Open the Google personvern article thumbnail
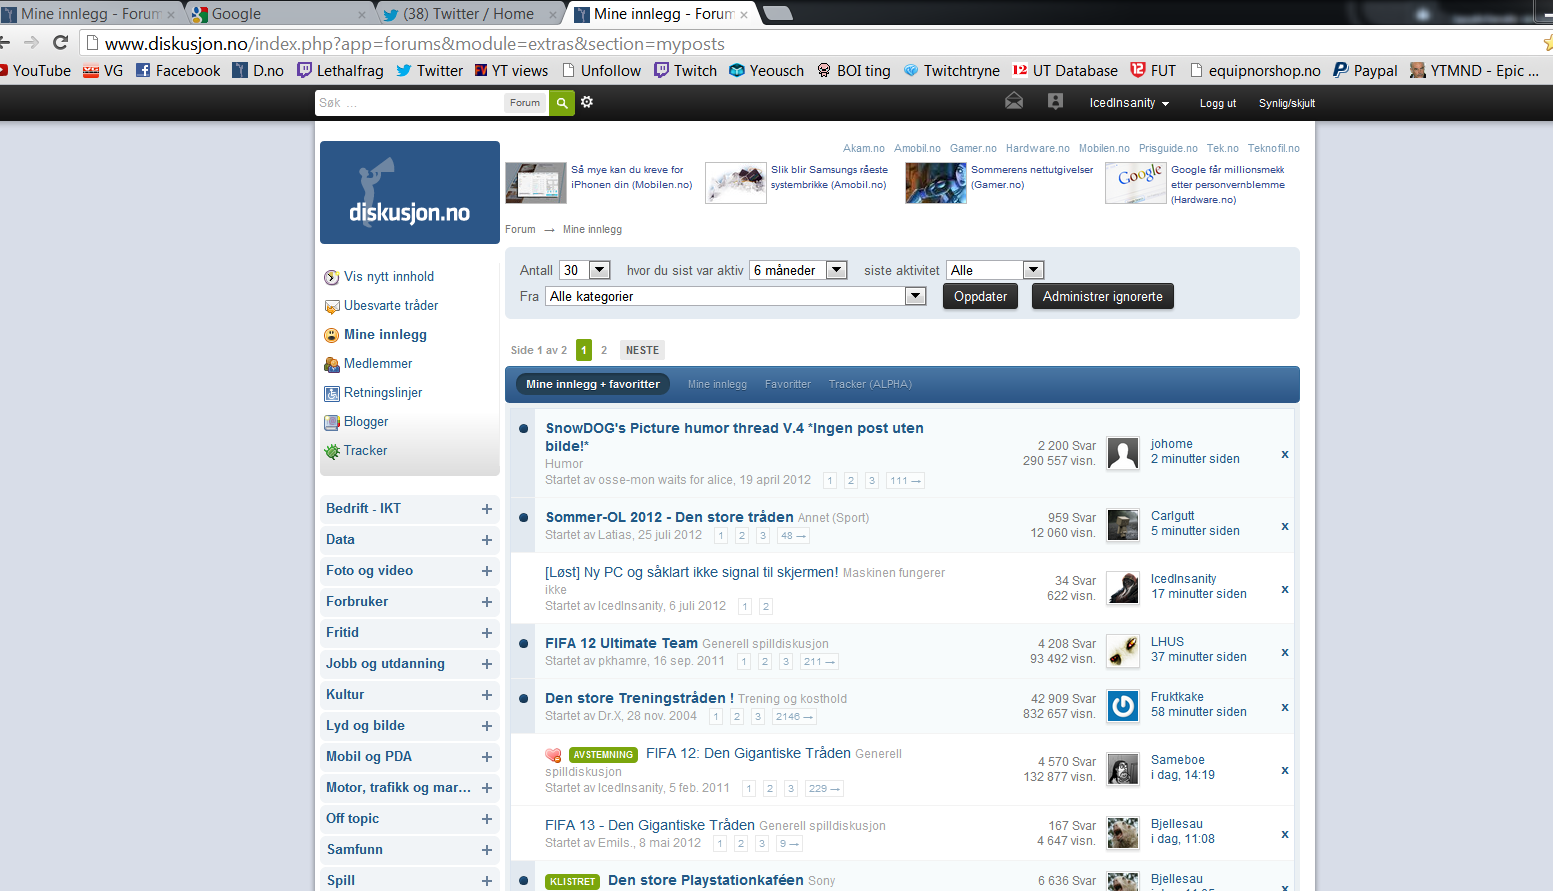1553x891 pixels. coord(1136,183)
